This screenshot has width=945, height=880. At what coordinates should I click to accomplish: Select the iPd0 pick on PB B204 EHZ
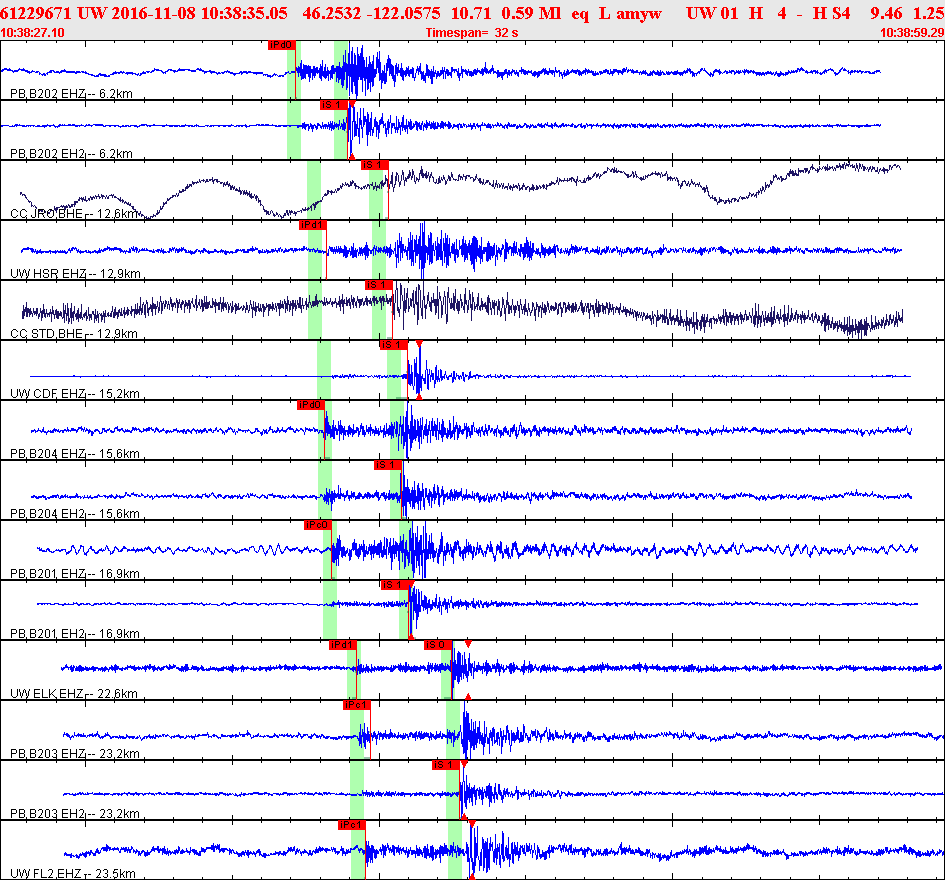(x=311, y=405)
